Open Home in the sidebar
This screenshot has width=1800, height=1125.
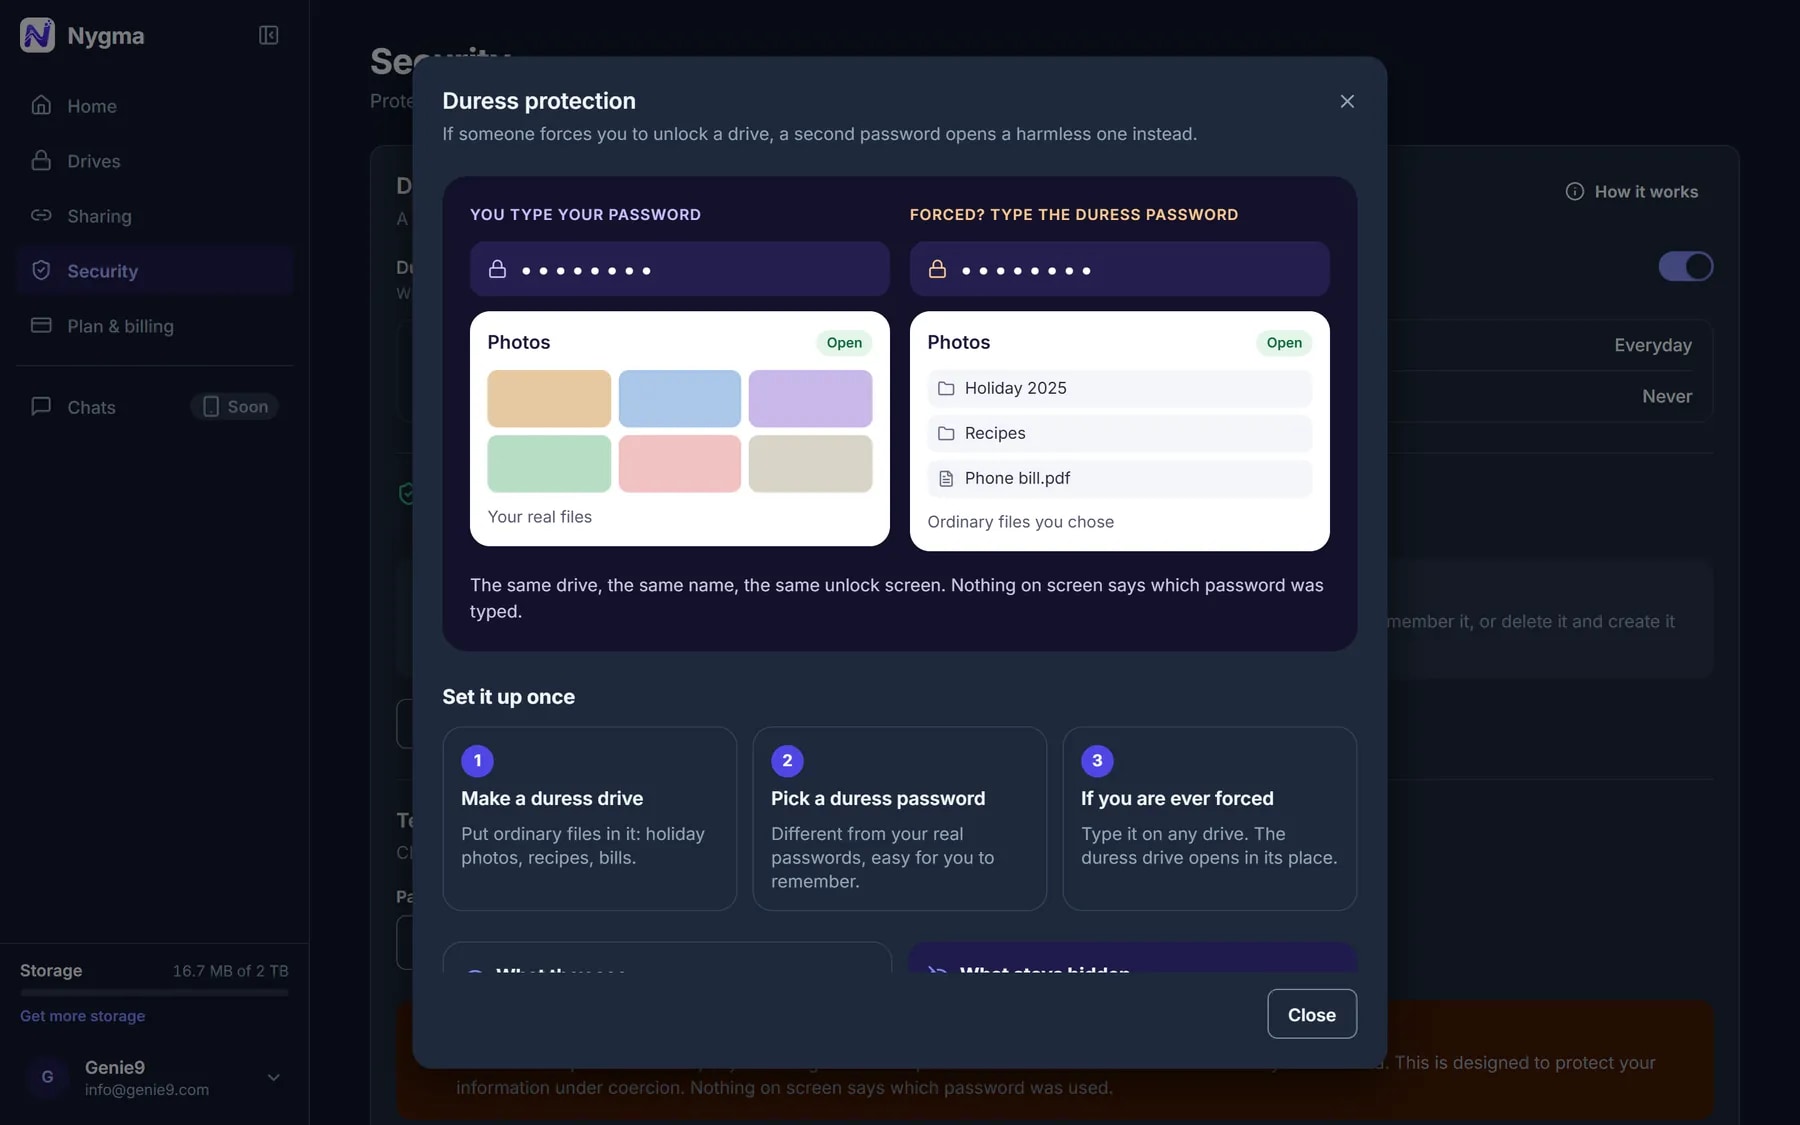pyautogui.click(x=154, y=106)
